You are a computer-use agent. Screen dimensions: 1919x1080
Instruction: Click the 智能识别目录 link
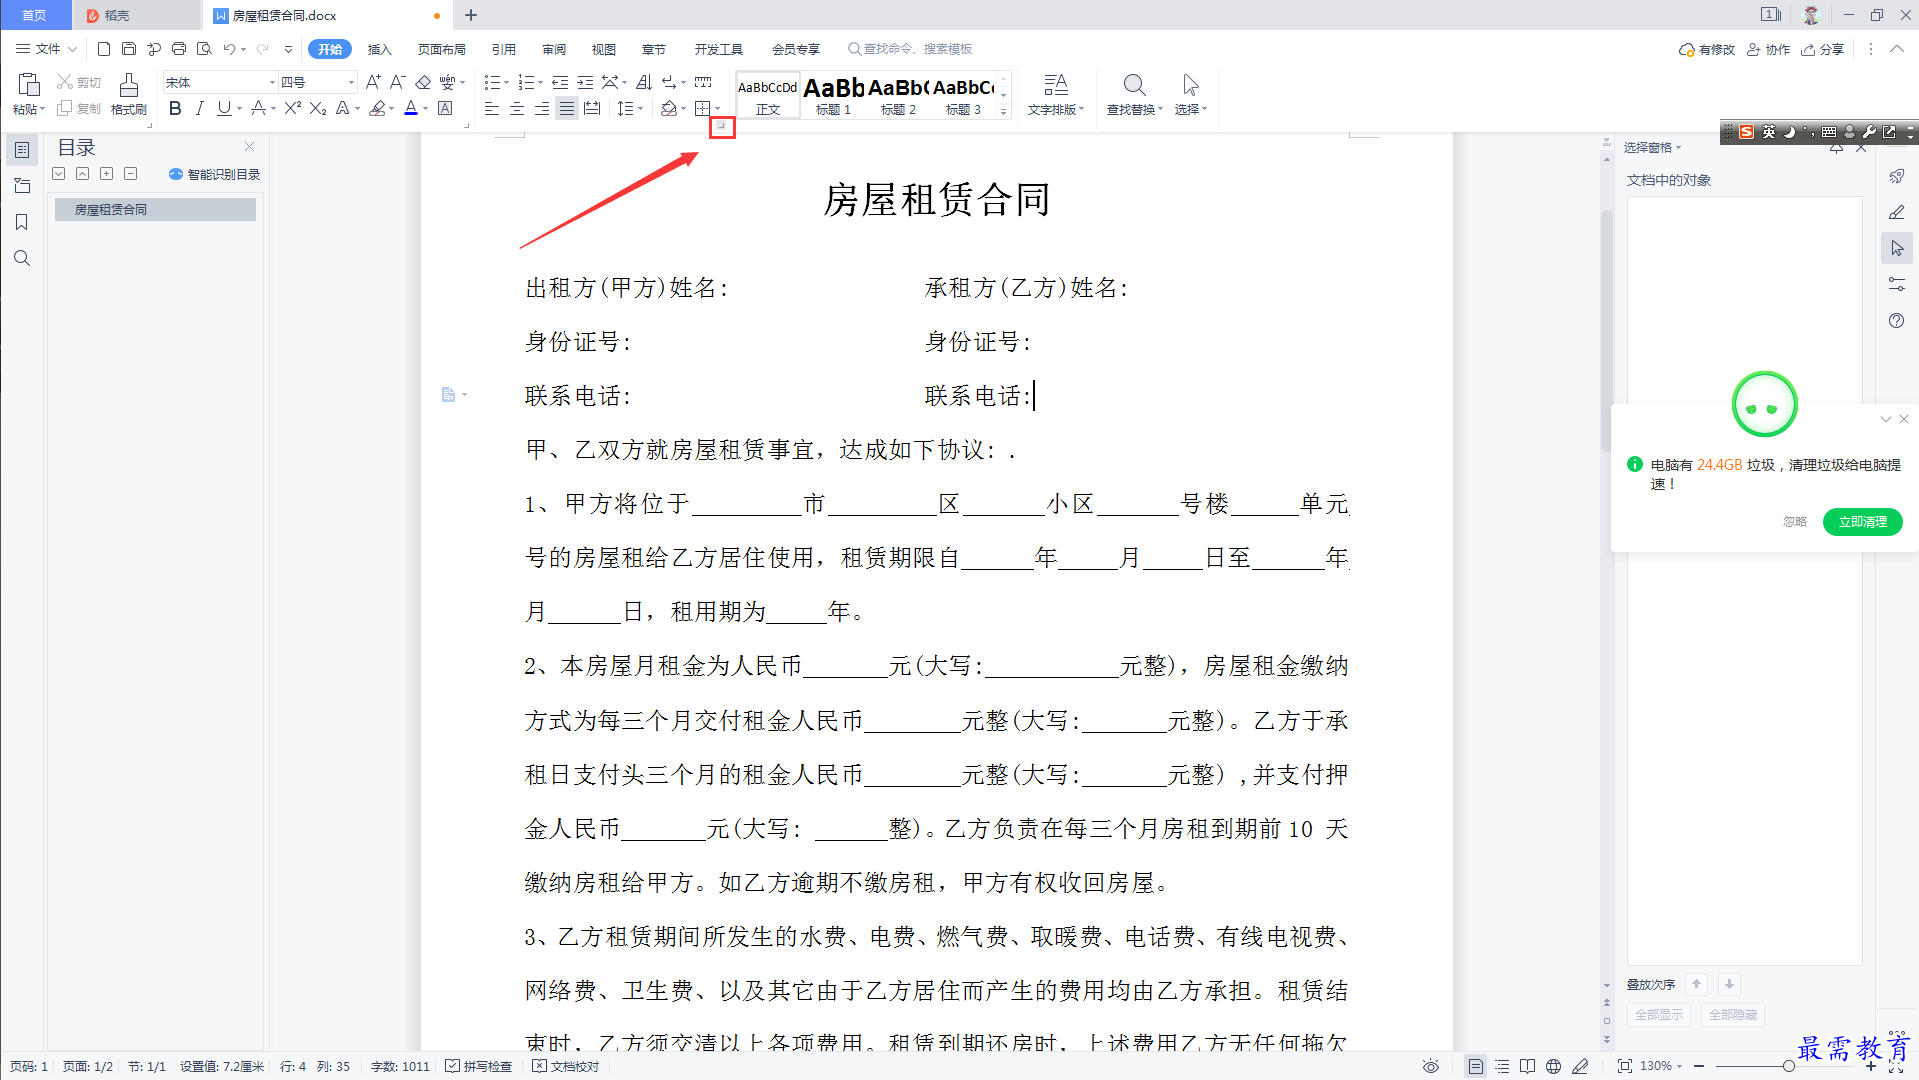coord(215,174)
